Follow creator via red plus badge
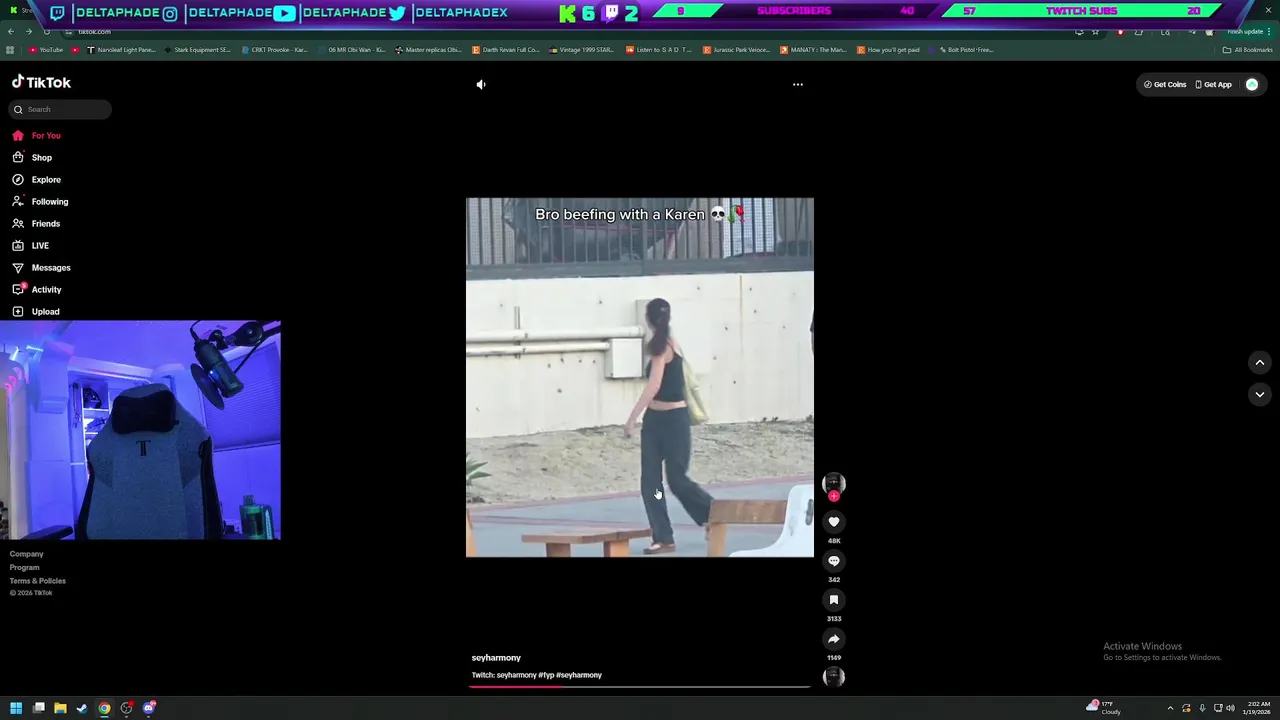The image size is (1280, 720). (x=834, y=496)
